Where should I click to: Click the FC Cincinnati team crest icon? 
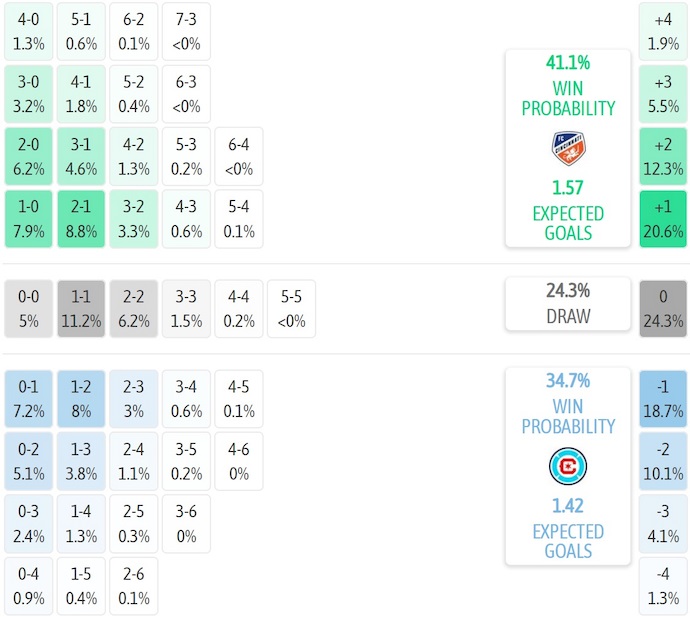click(x=567, y=149)
